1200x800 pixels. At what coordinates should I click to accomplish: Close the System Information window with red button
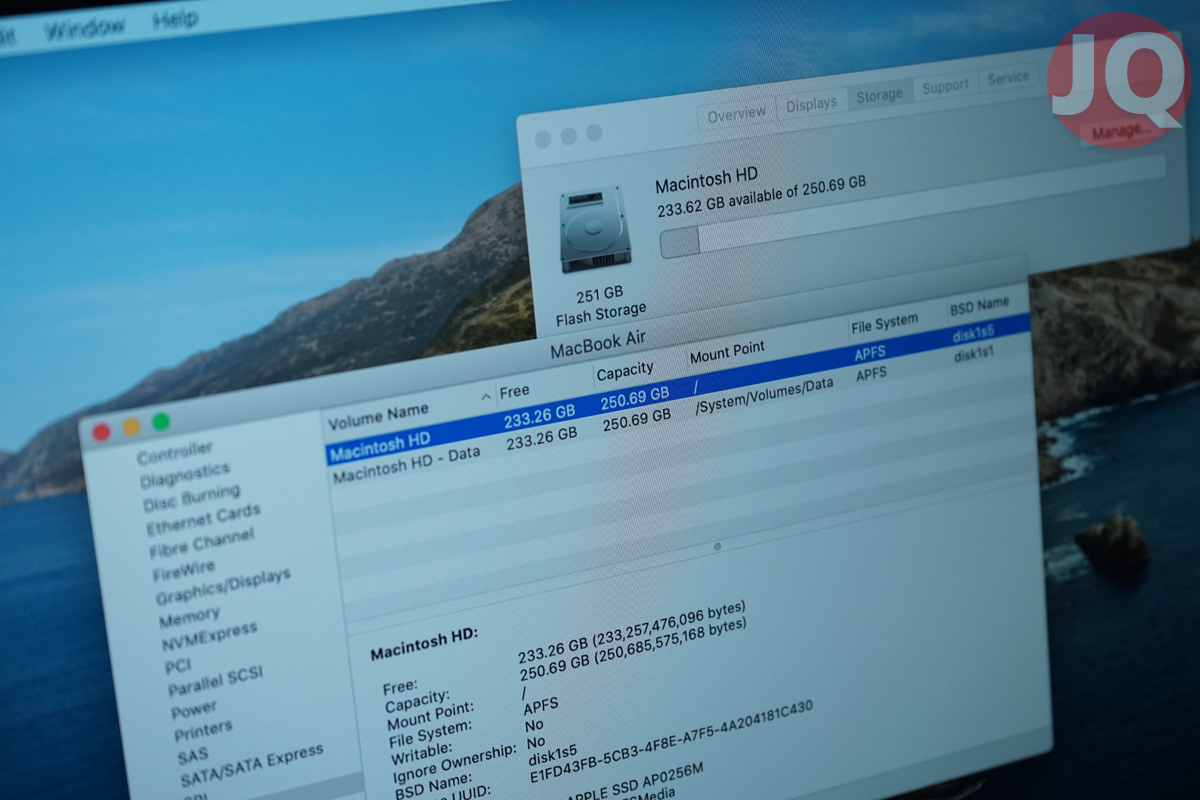(102, 431)
